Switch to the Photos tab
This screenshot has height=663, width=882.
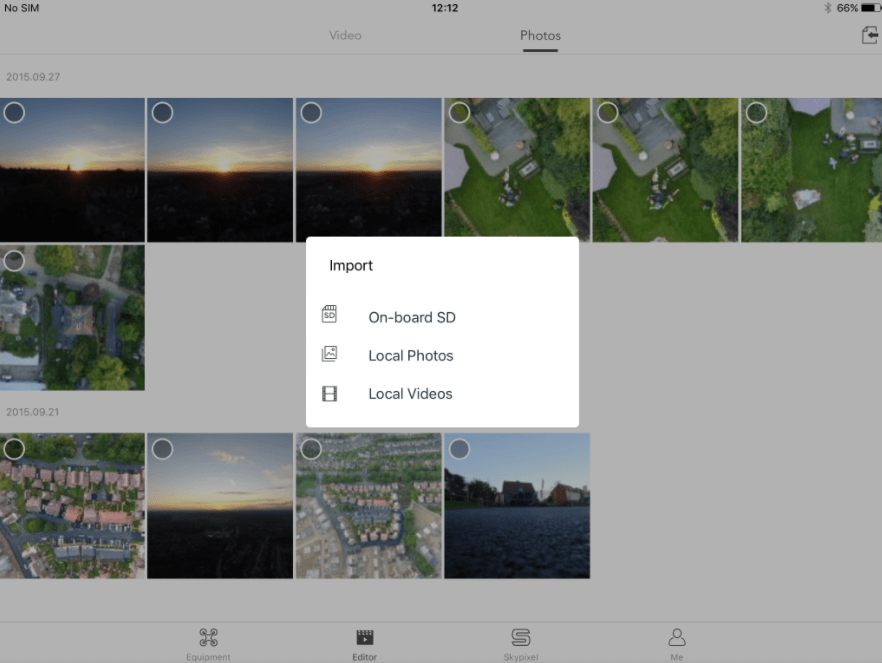pyautogui.click(x=540, y=35)
